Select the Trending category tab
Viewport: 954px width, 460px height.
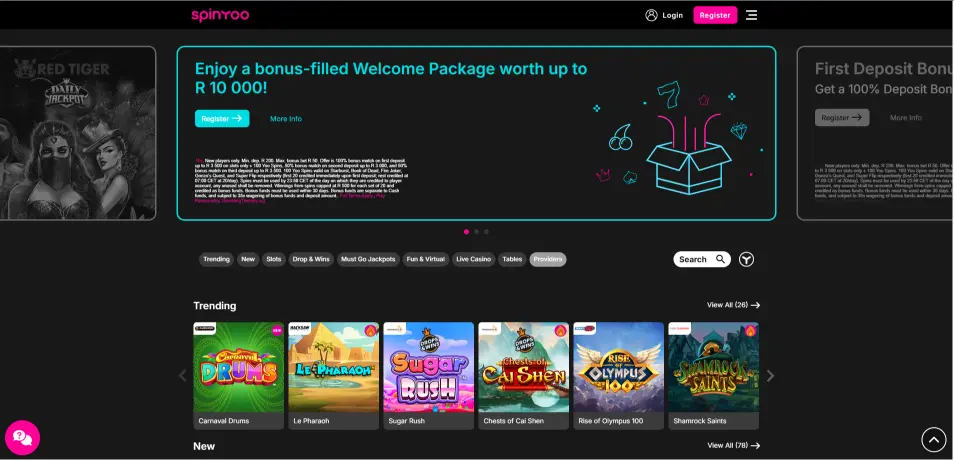[216, 259]
